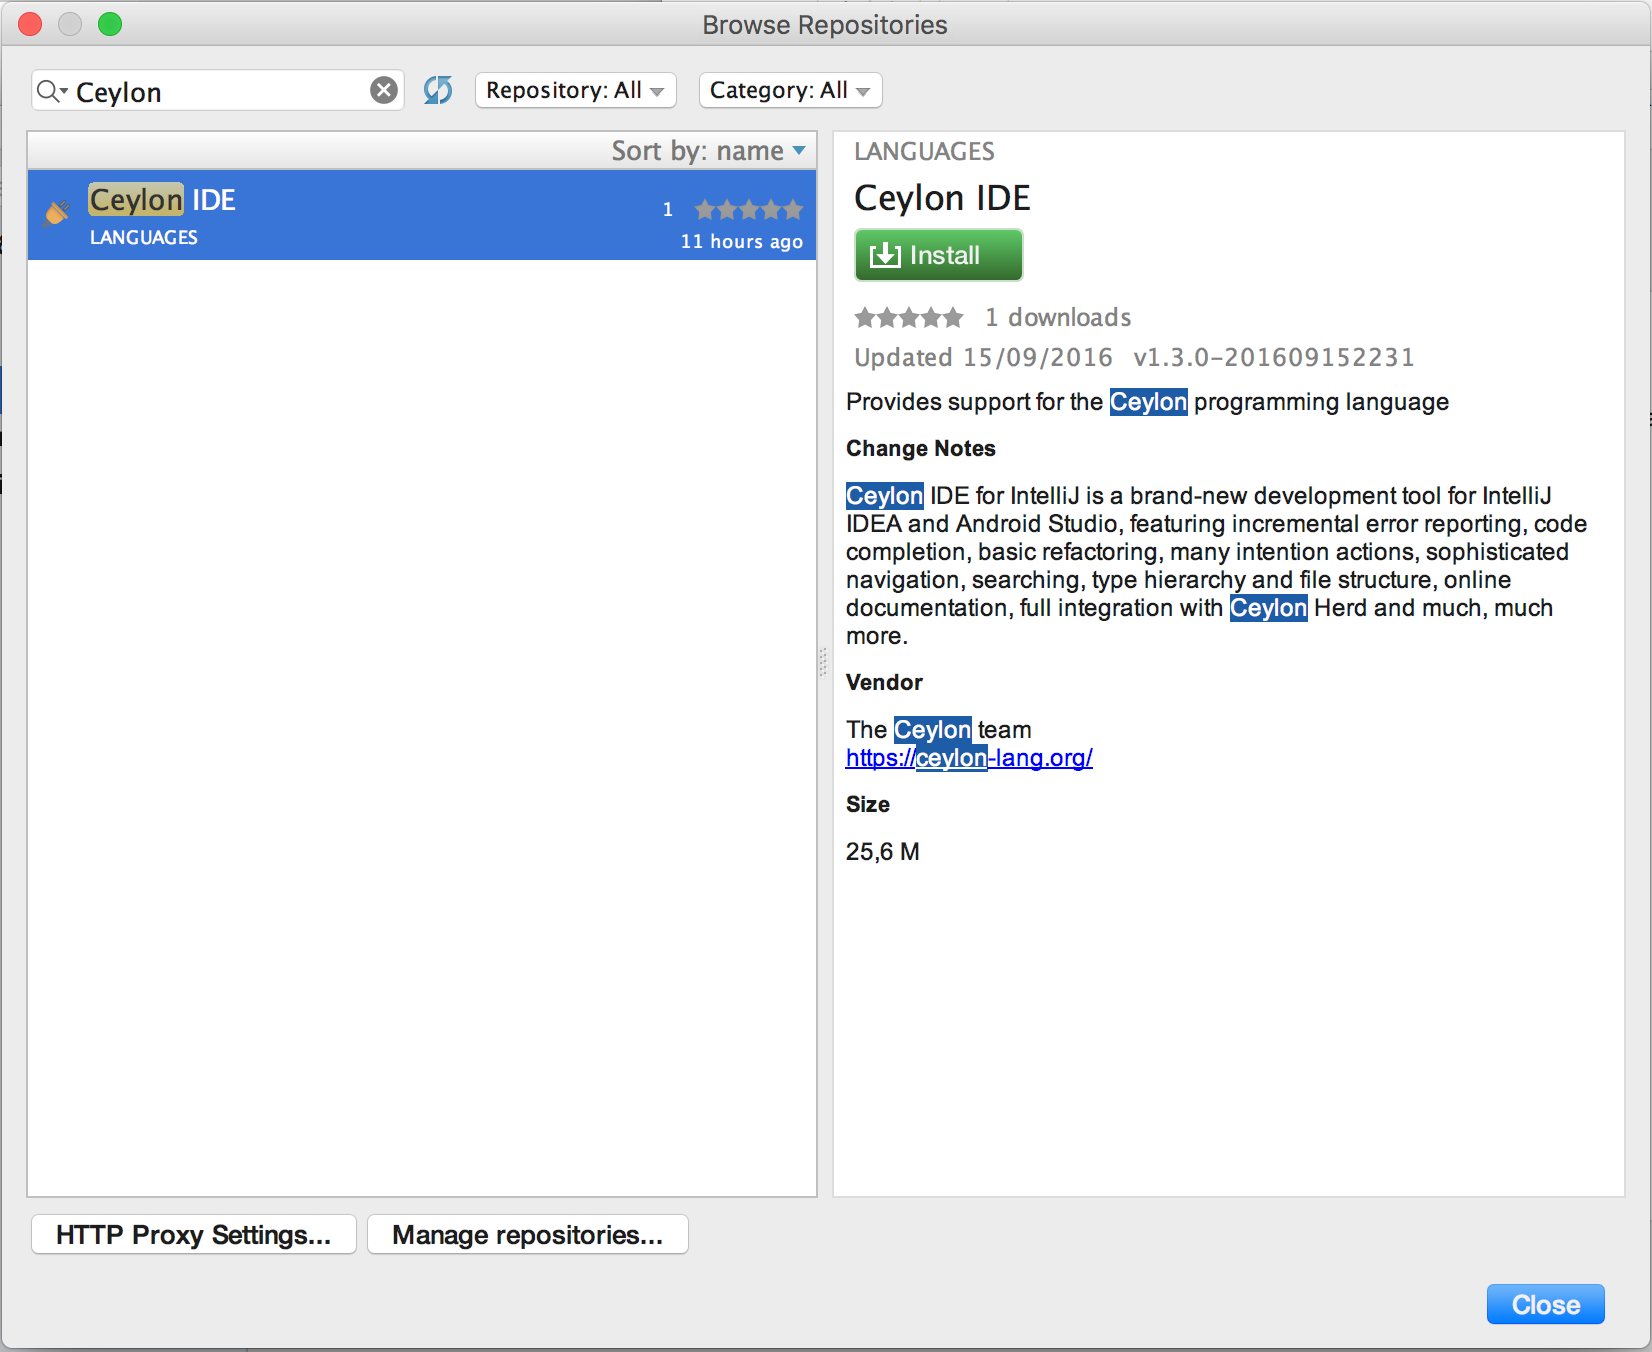
Task: Click the splitter handle between panels
Action: pyautogui.click(x=823, y=662)
